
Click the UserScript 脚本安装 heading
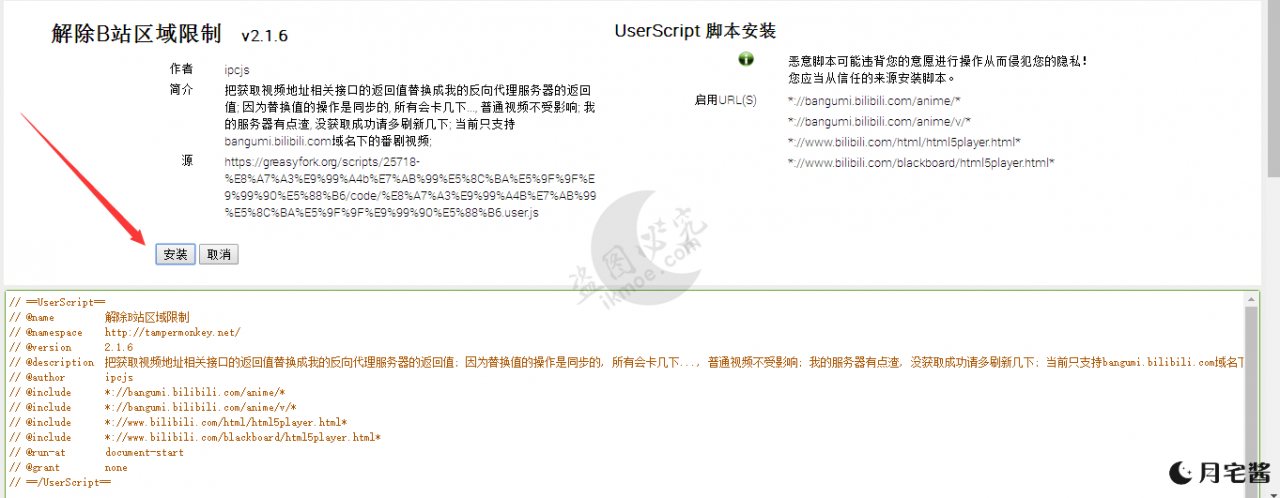(694, 31)
